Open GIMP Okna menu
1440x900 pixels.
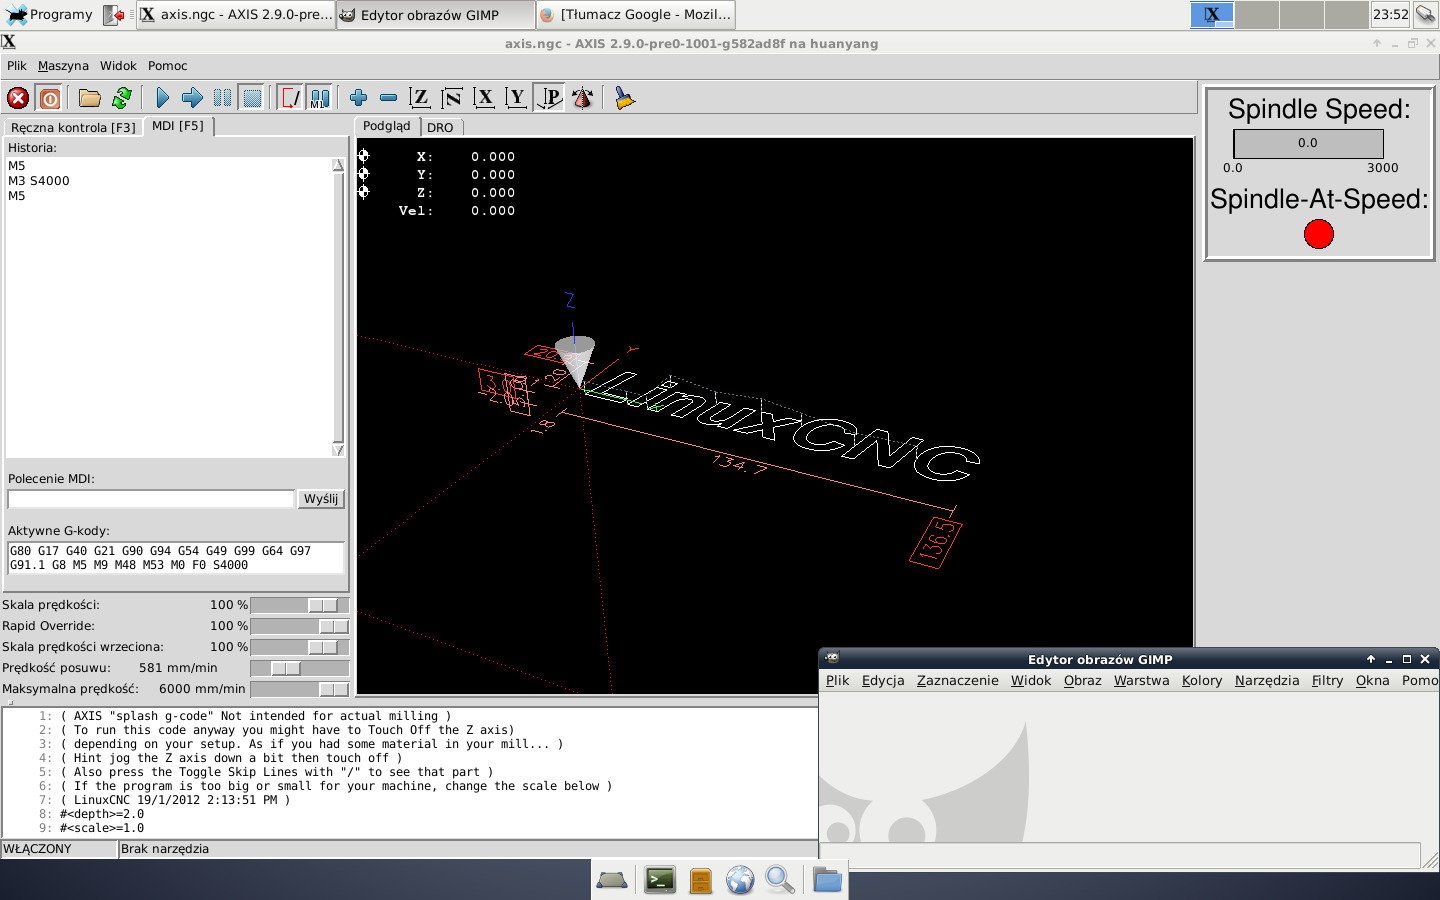pyautogui.click(x=1373, y=681)
